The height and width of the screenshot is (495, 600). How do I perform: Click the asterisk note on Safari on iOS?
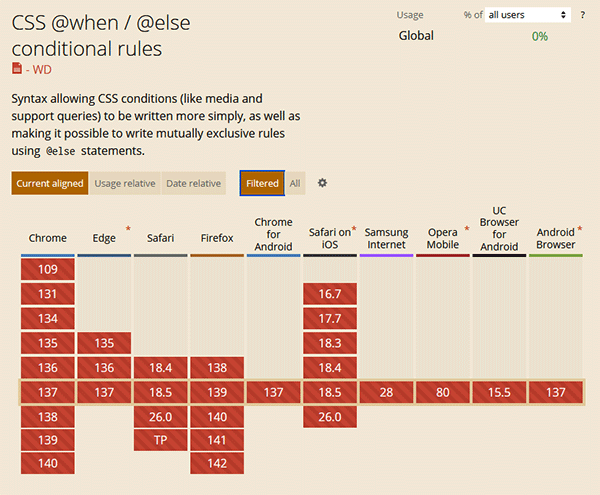(353, 230)
